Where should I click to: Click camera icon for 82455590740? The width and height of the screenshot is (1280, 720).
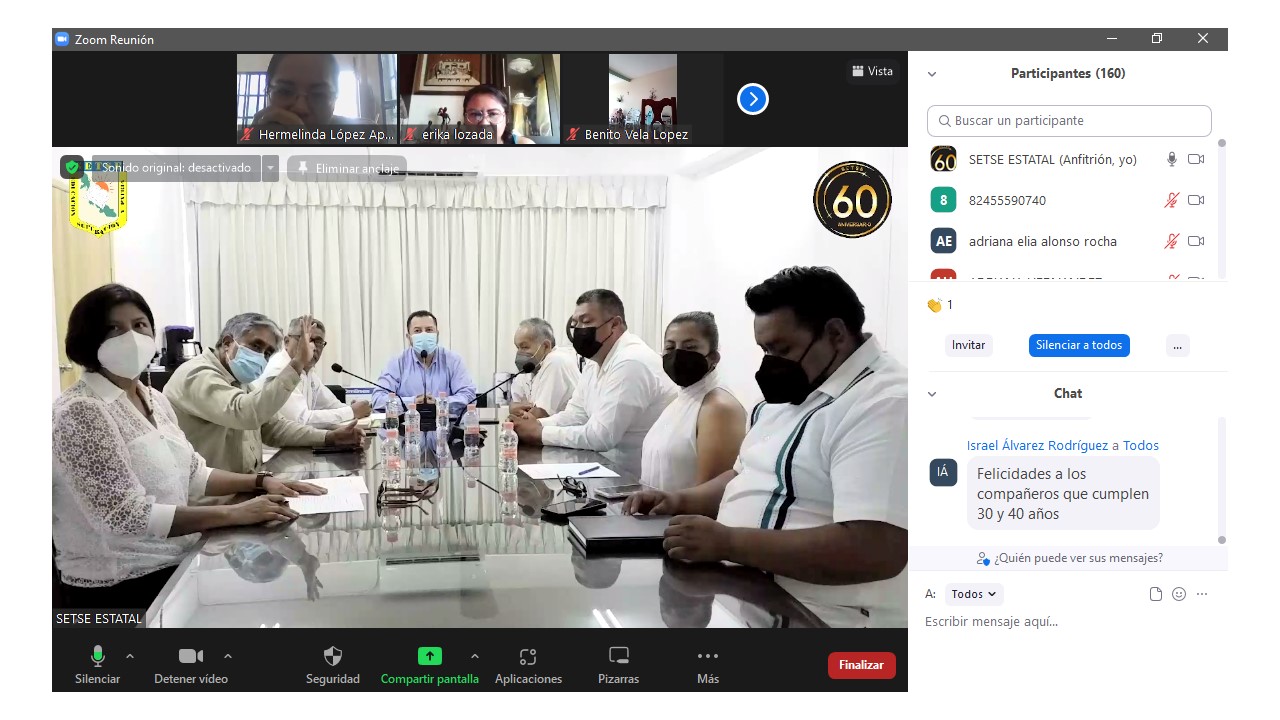[x=1196, y=200]
